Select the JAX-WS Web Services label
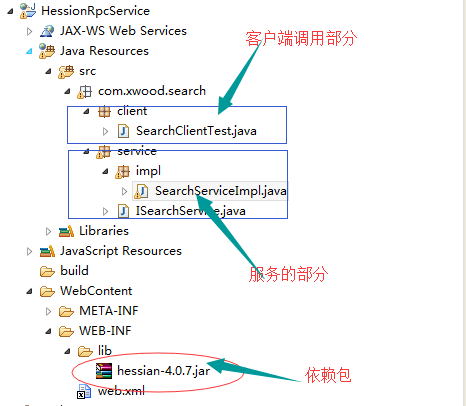The height and width of the screenshot is (406, 466). 123,31
